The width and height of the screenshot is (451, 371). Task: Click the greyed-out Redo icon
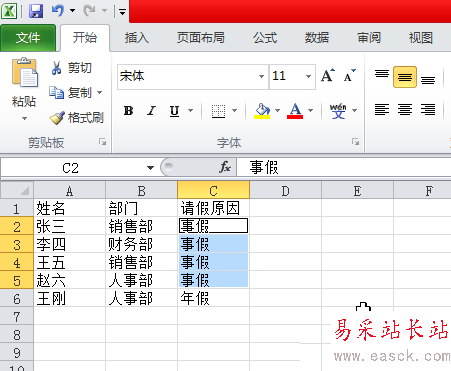pyautogui.click(x=89, y=11)
